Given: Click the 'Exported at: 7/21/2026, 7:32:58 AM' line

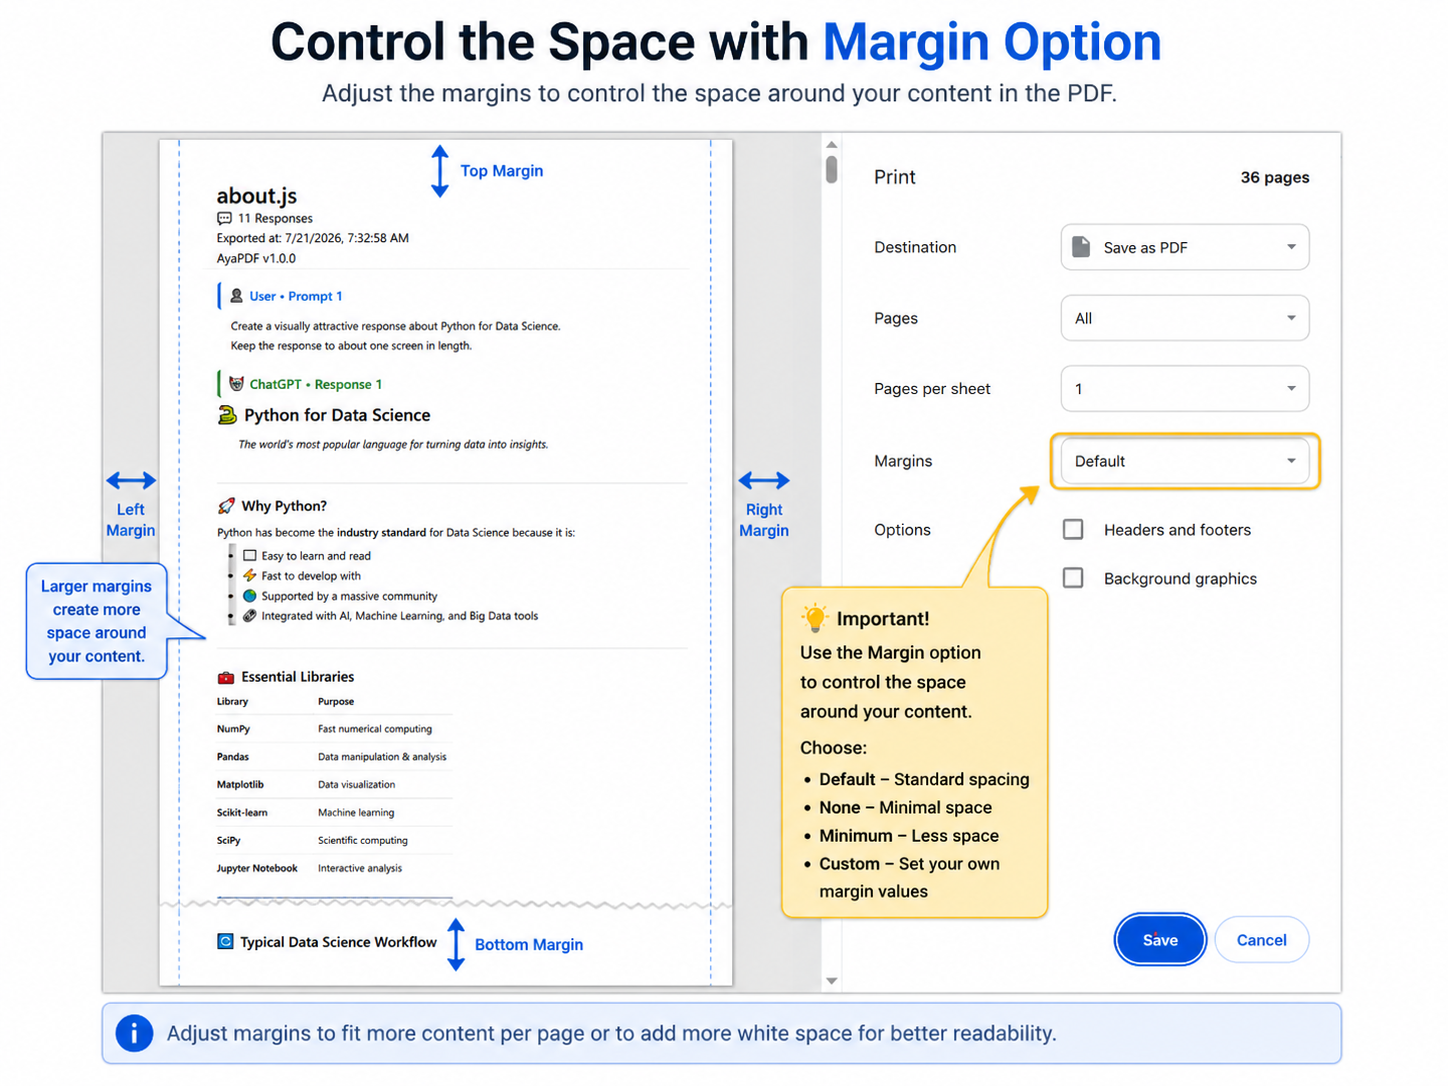Looking at the screenshot, I should click(313, 238).
